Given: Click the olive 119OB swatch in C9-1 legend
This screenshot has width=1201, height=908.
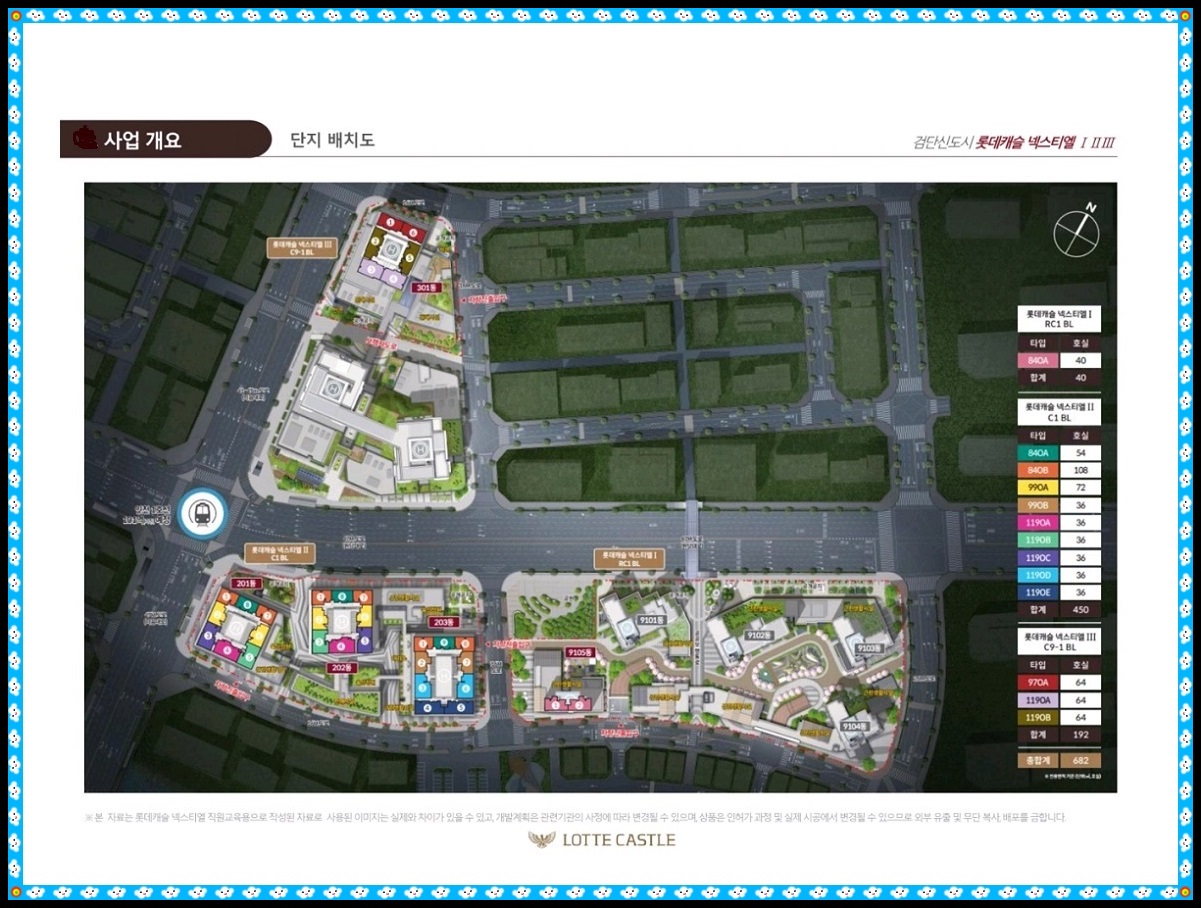Looking at the screenshot, I should click(x=1039, y=716).
